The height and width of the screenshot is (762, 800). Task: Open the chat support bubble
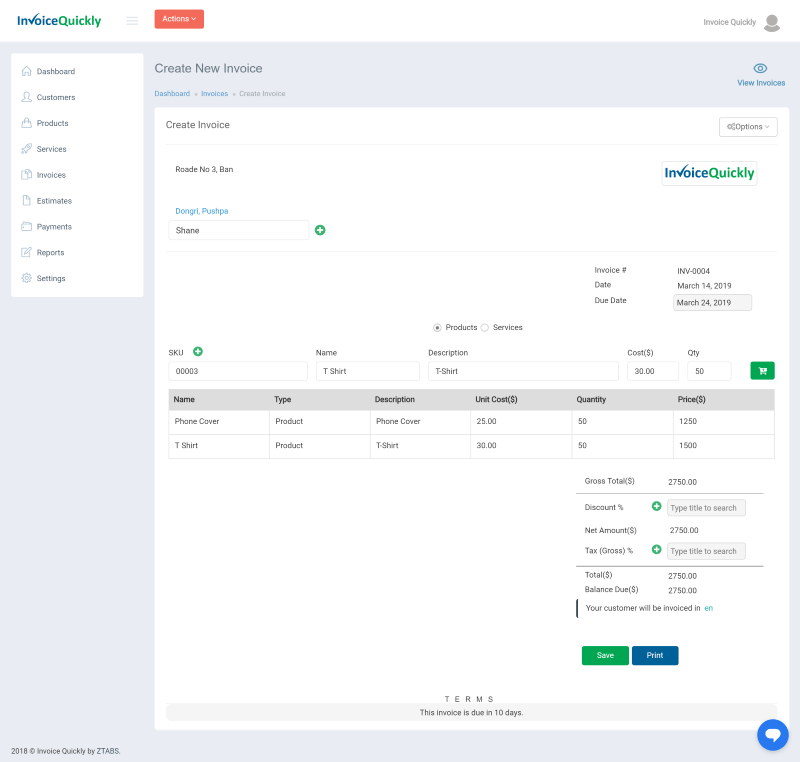click(772, 734)
